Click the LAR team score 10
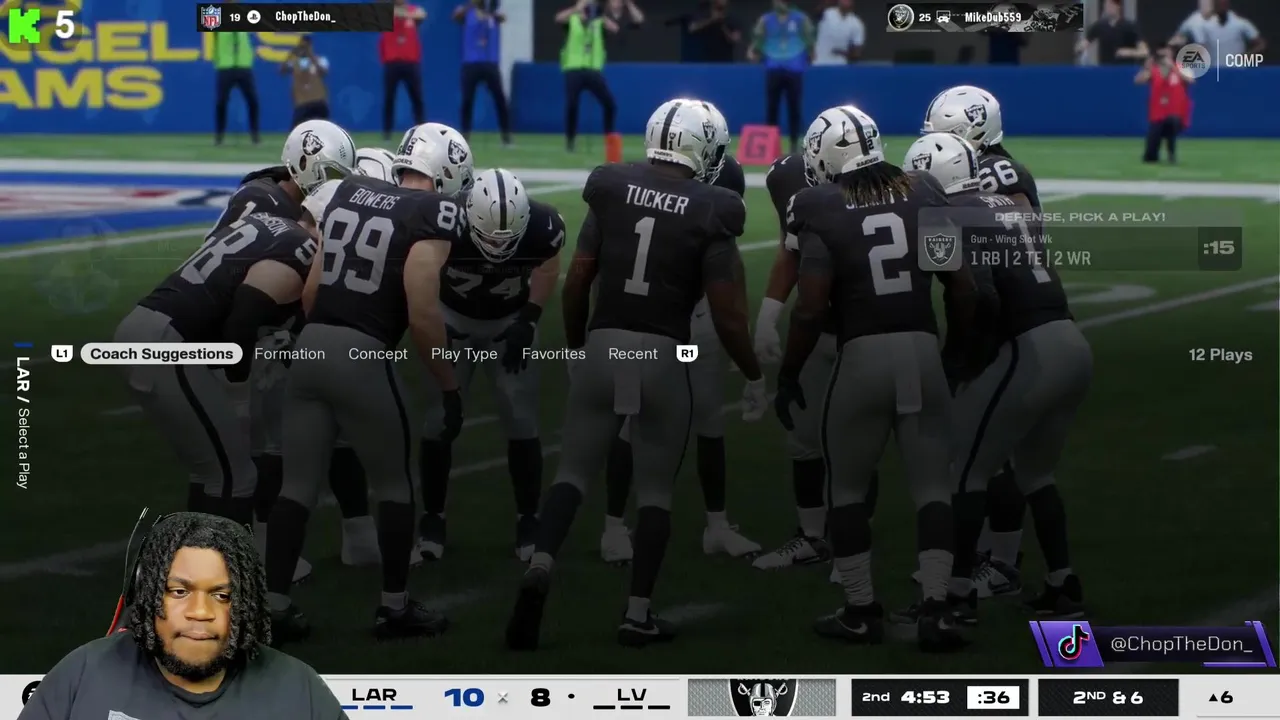Viewport: 1280px width, 720px height. (464, 697)
